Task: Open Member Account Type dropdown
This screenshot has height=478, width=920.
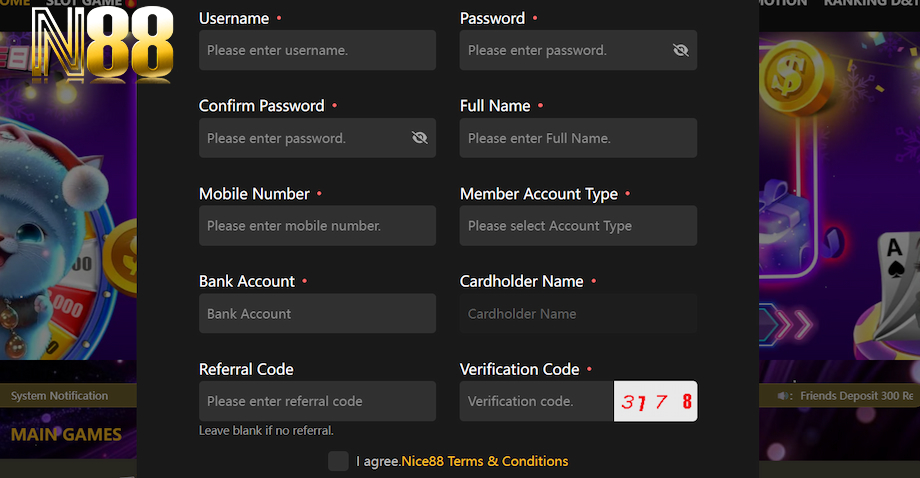Action: coord(578,226)
